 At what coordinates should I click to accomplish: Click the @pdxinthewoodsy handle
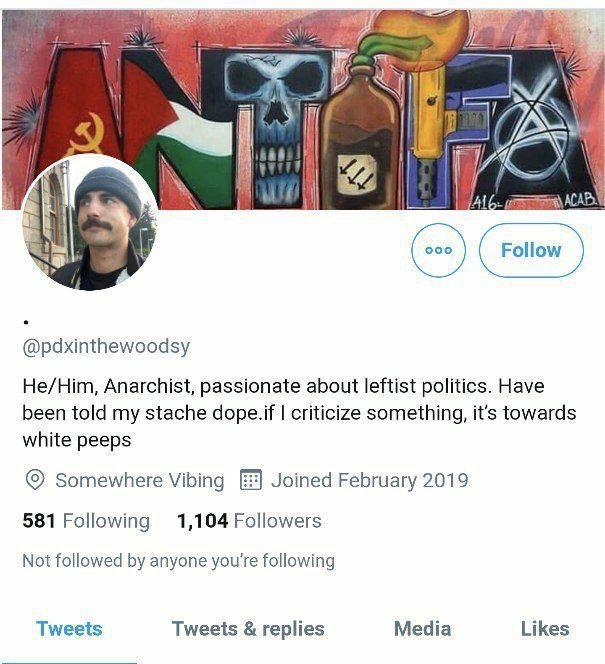point(106,347)
